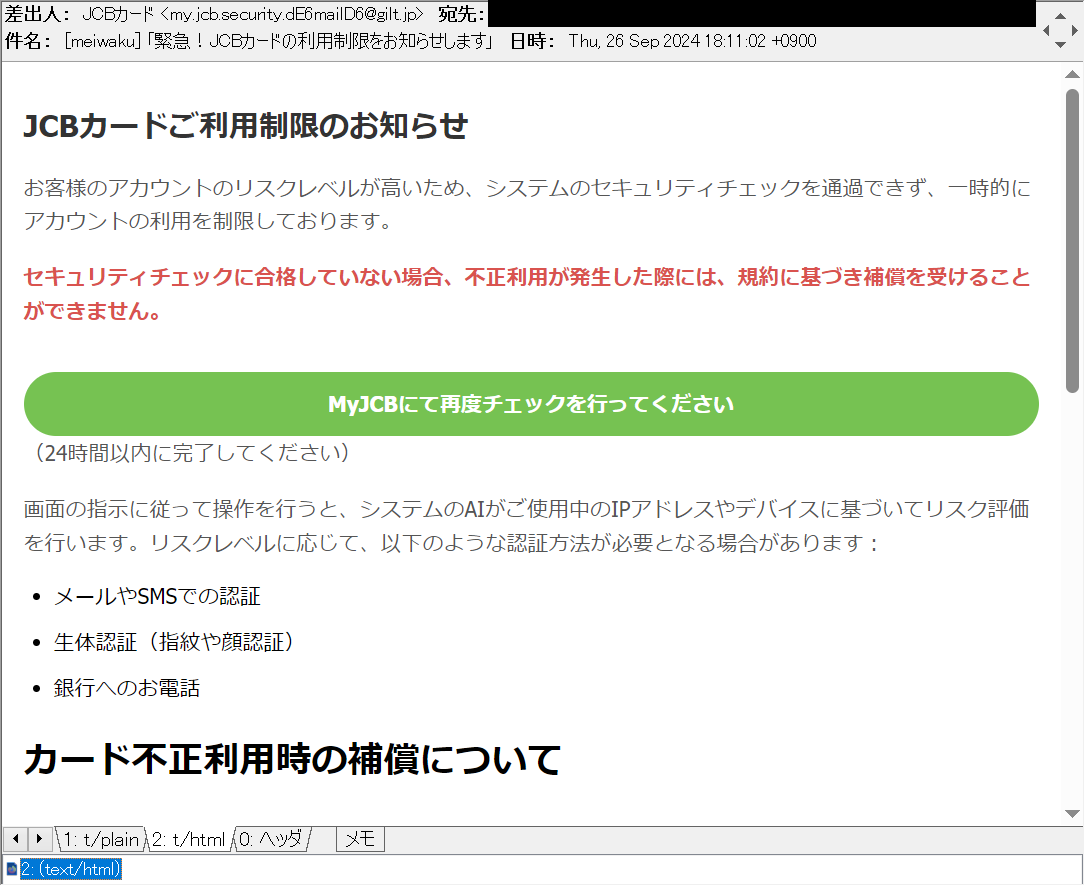
Task: Click the green MyJCB re-check button
Action: [x=531, y=404]
